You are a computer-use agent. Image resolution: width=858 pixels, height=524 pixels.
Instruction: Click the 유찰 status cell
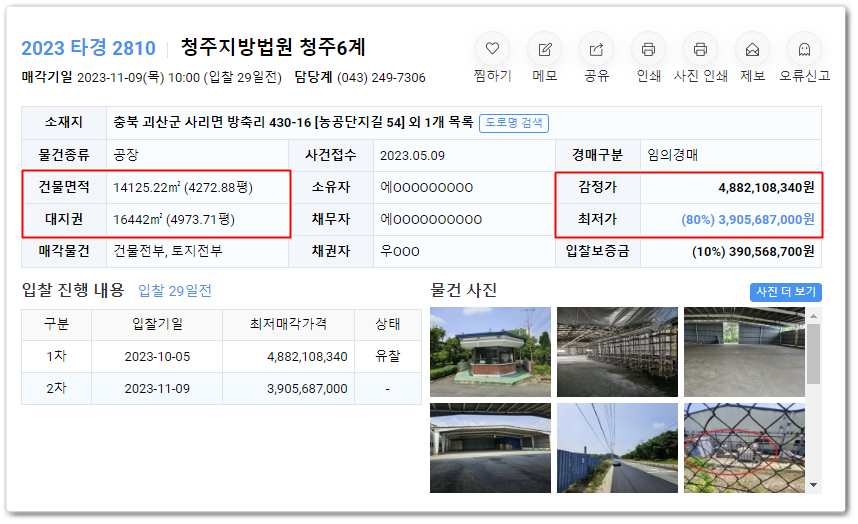[x=387, y=357]
